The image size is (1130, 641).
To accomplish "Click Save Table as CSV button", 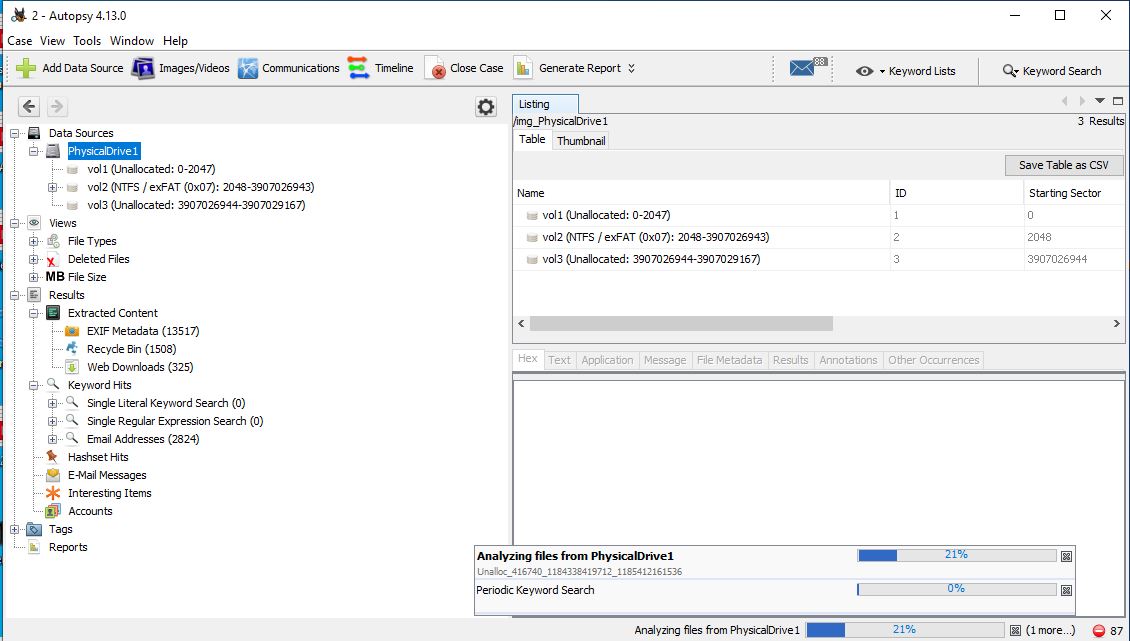I will pos(1064,165).
